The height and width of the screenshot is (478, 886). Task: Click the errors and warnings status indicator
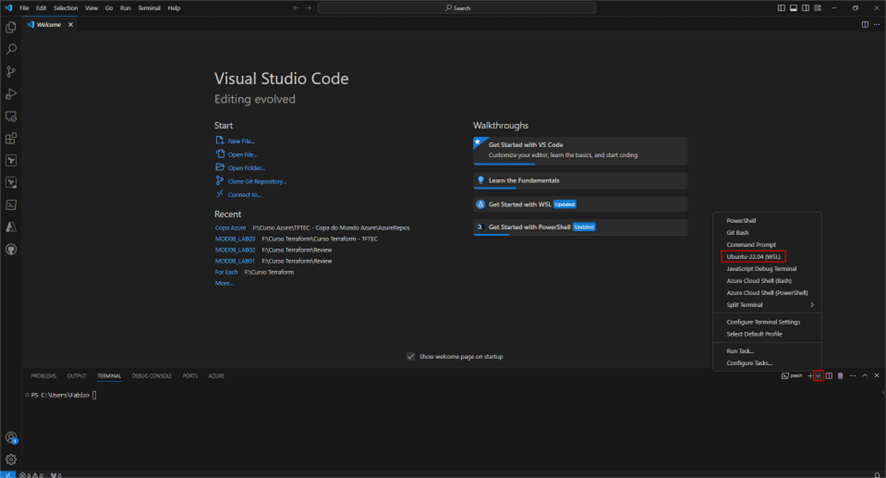tap(31, 475)
